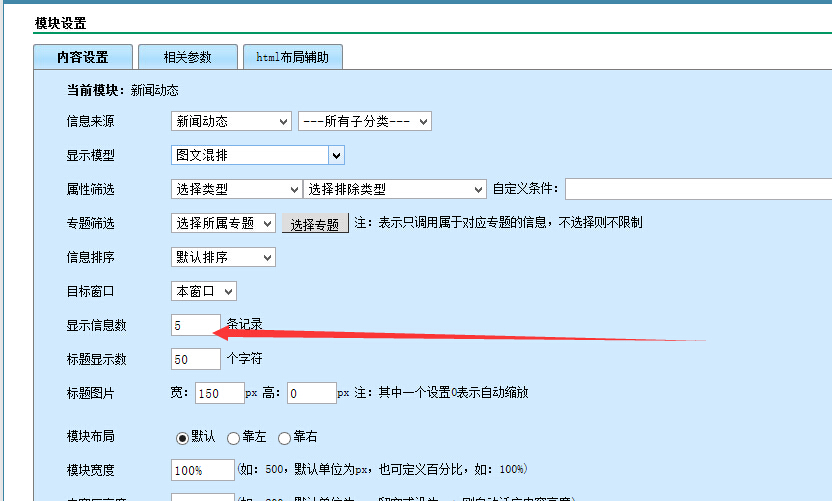
Task: Open the 图文混排 display model dropdown
Action: pos(258,155)
